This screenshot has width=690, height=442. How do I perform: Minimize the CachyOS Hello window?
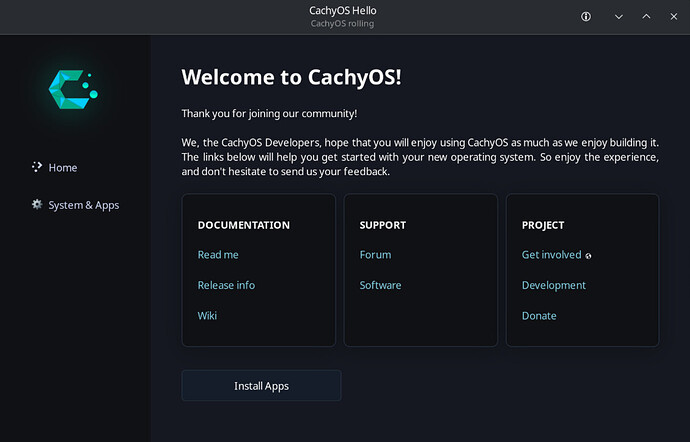[x=619, y=17]
